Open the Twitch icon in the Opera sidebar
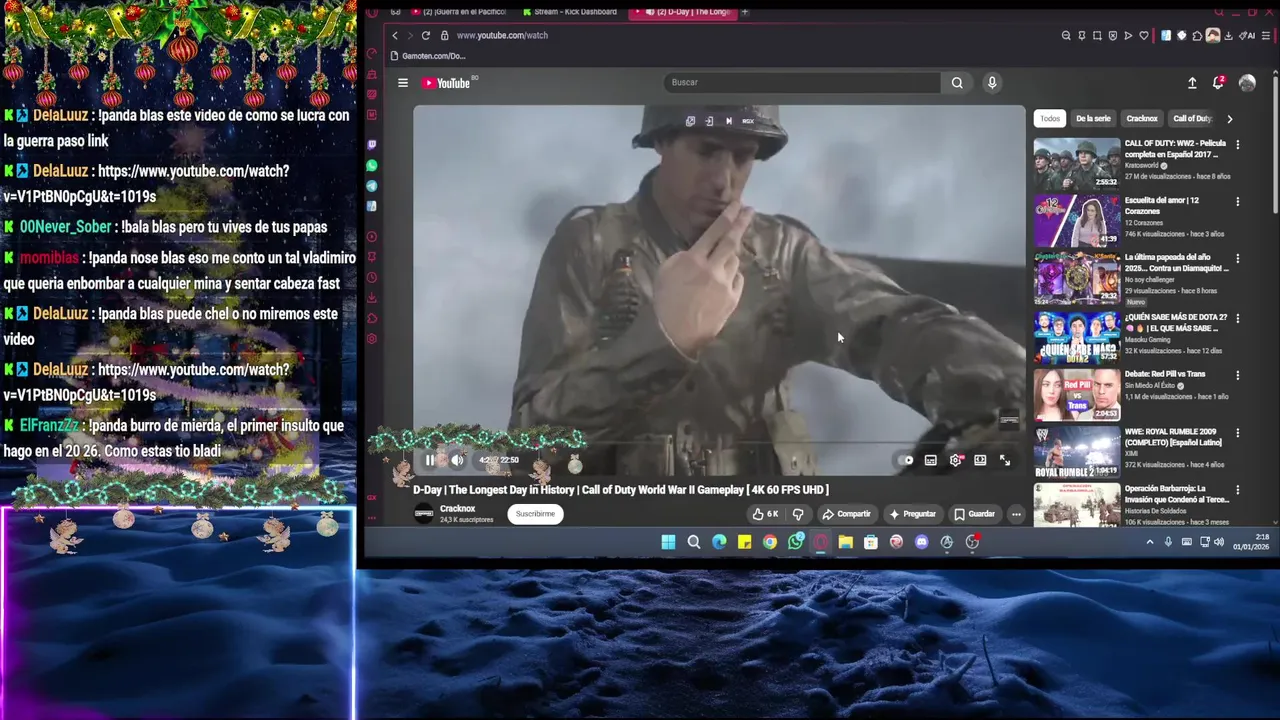The image size is (1280, 720). pyautogui.click(x=372, y=145)
